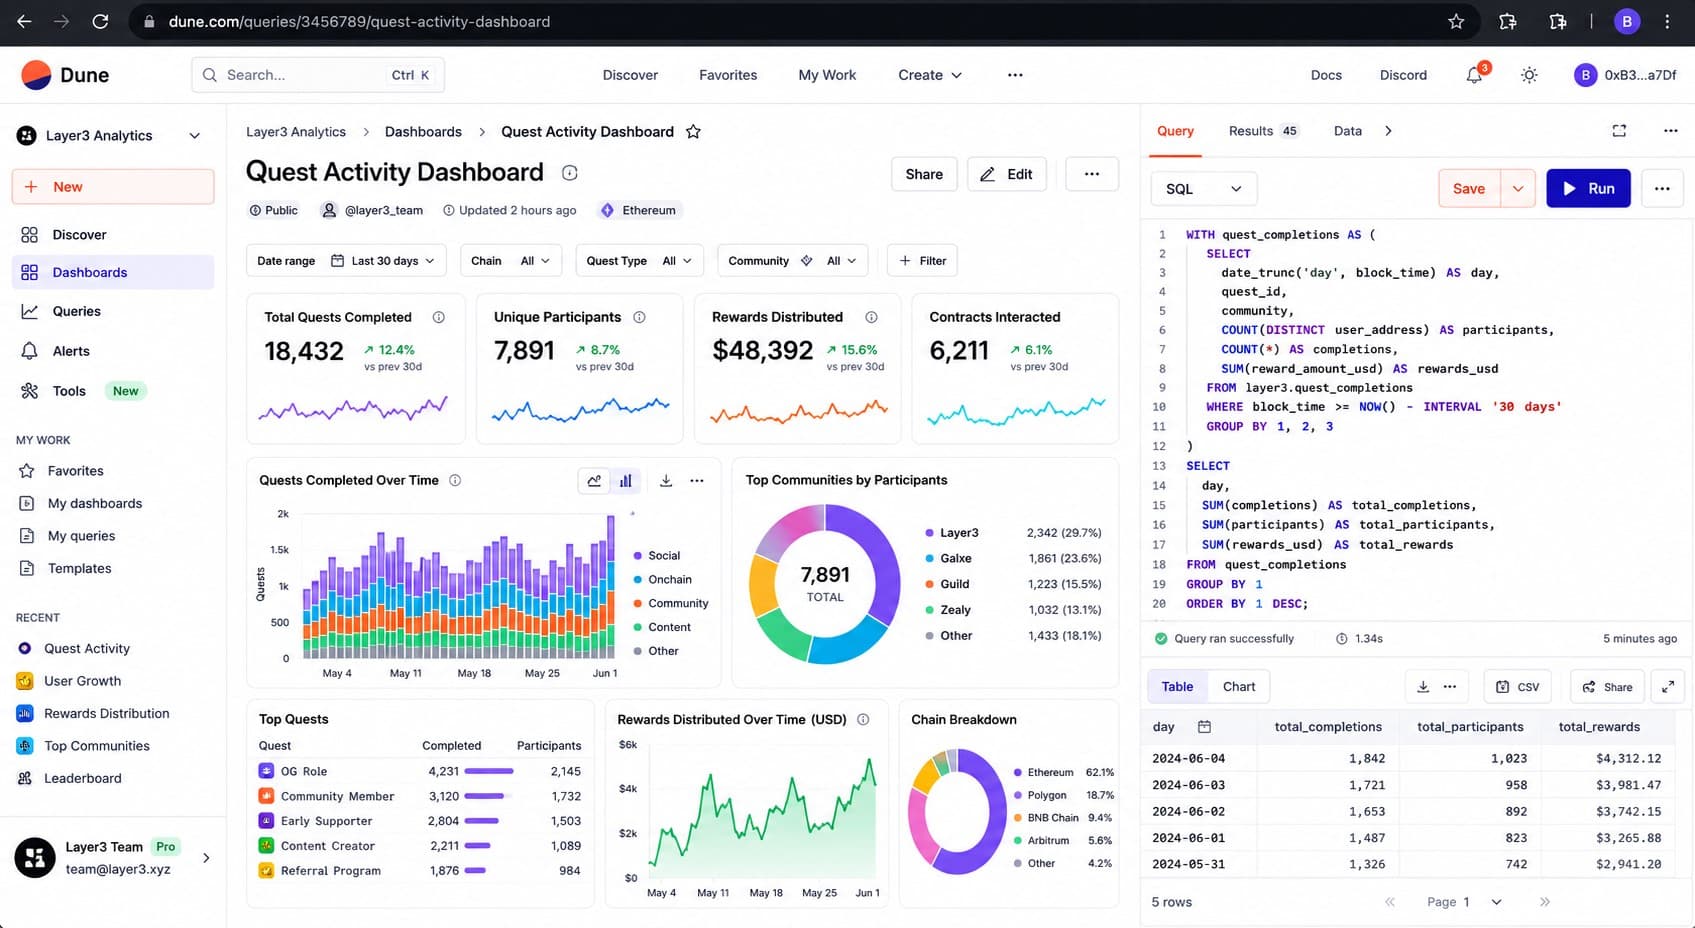Viewport: 1695px width, 928px height.
Task: Run the SQL query
Action: point(1588,189)
